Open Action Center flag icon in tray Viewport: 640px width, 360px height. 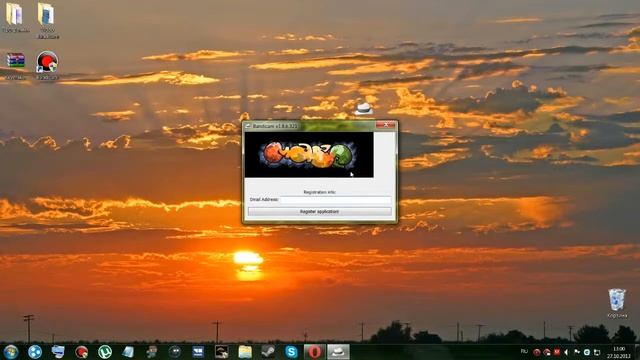pos(577,352)
